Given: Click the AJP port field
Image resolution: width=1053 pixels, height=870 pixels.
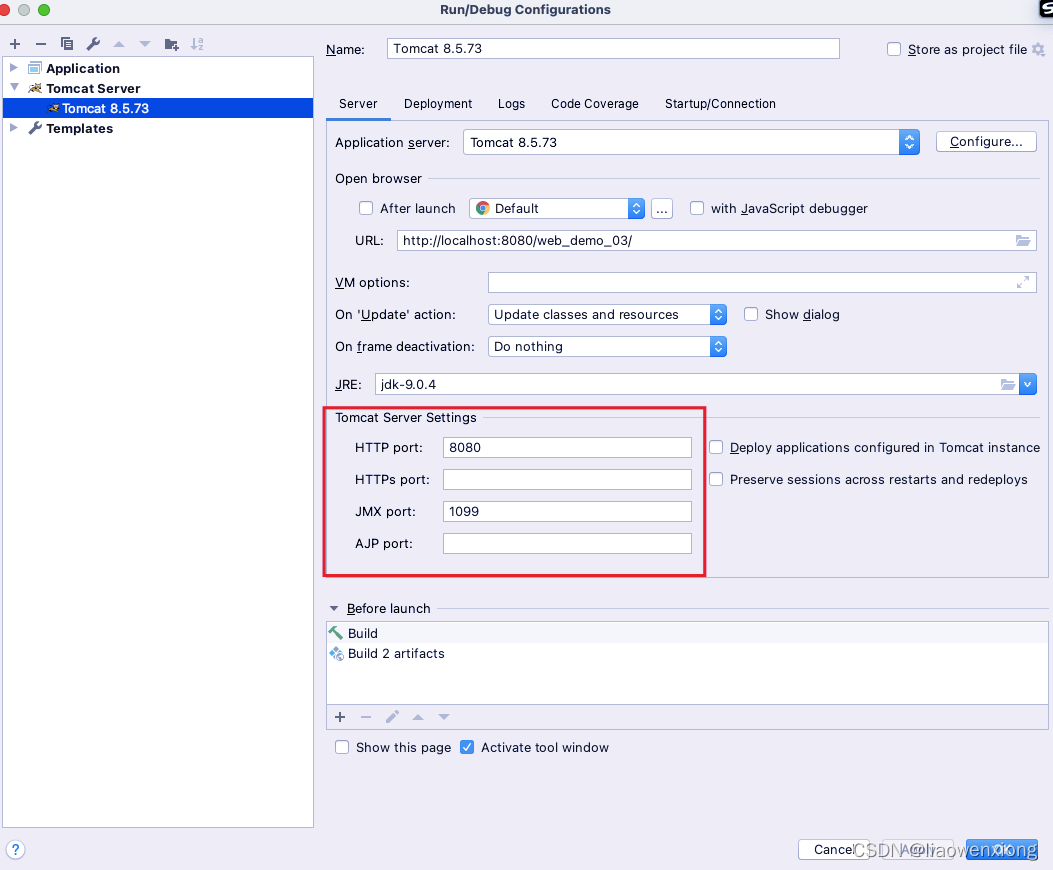Looking at the screenshot, I should pyautogui.click(x=567, y=543).
